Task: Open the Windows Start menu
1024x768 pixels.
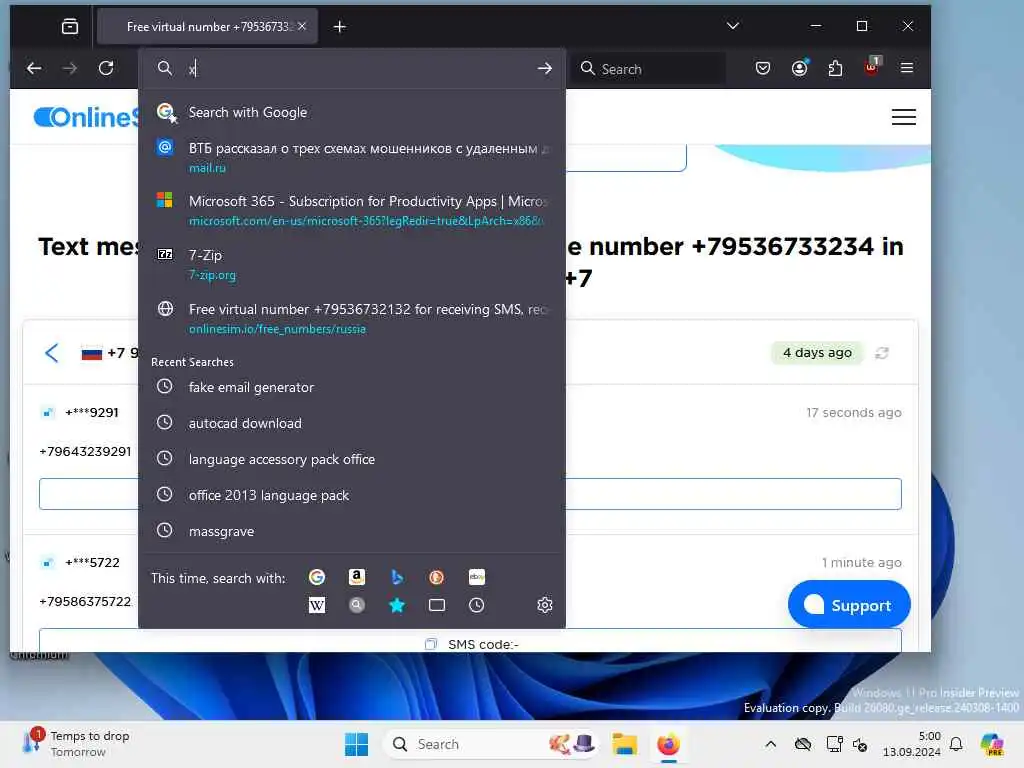Action: click(x=356, y=744)
